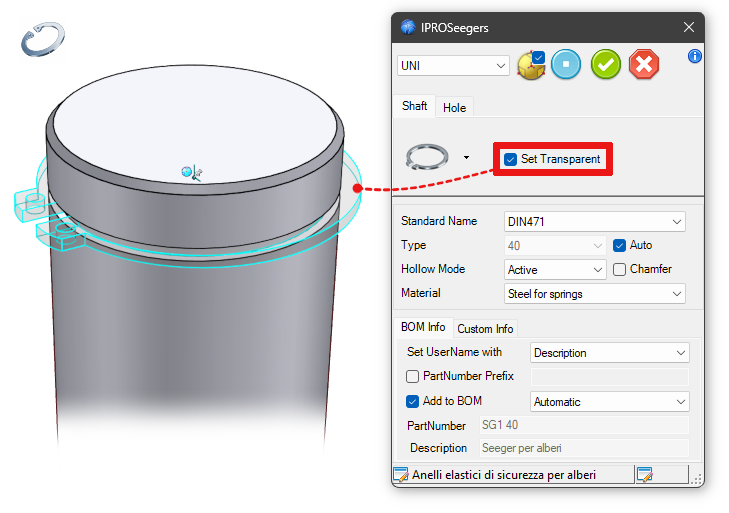Click the retaining ring shape icon

pos(426,158)
